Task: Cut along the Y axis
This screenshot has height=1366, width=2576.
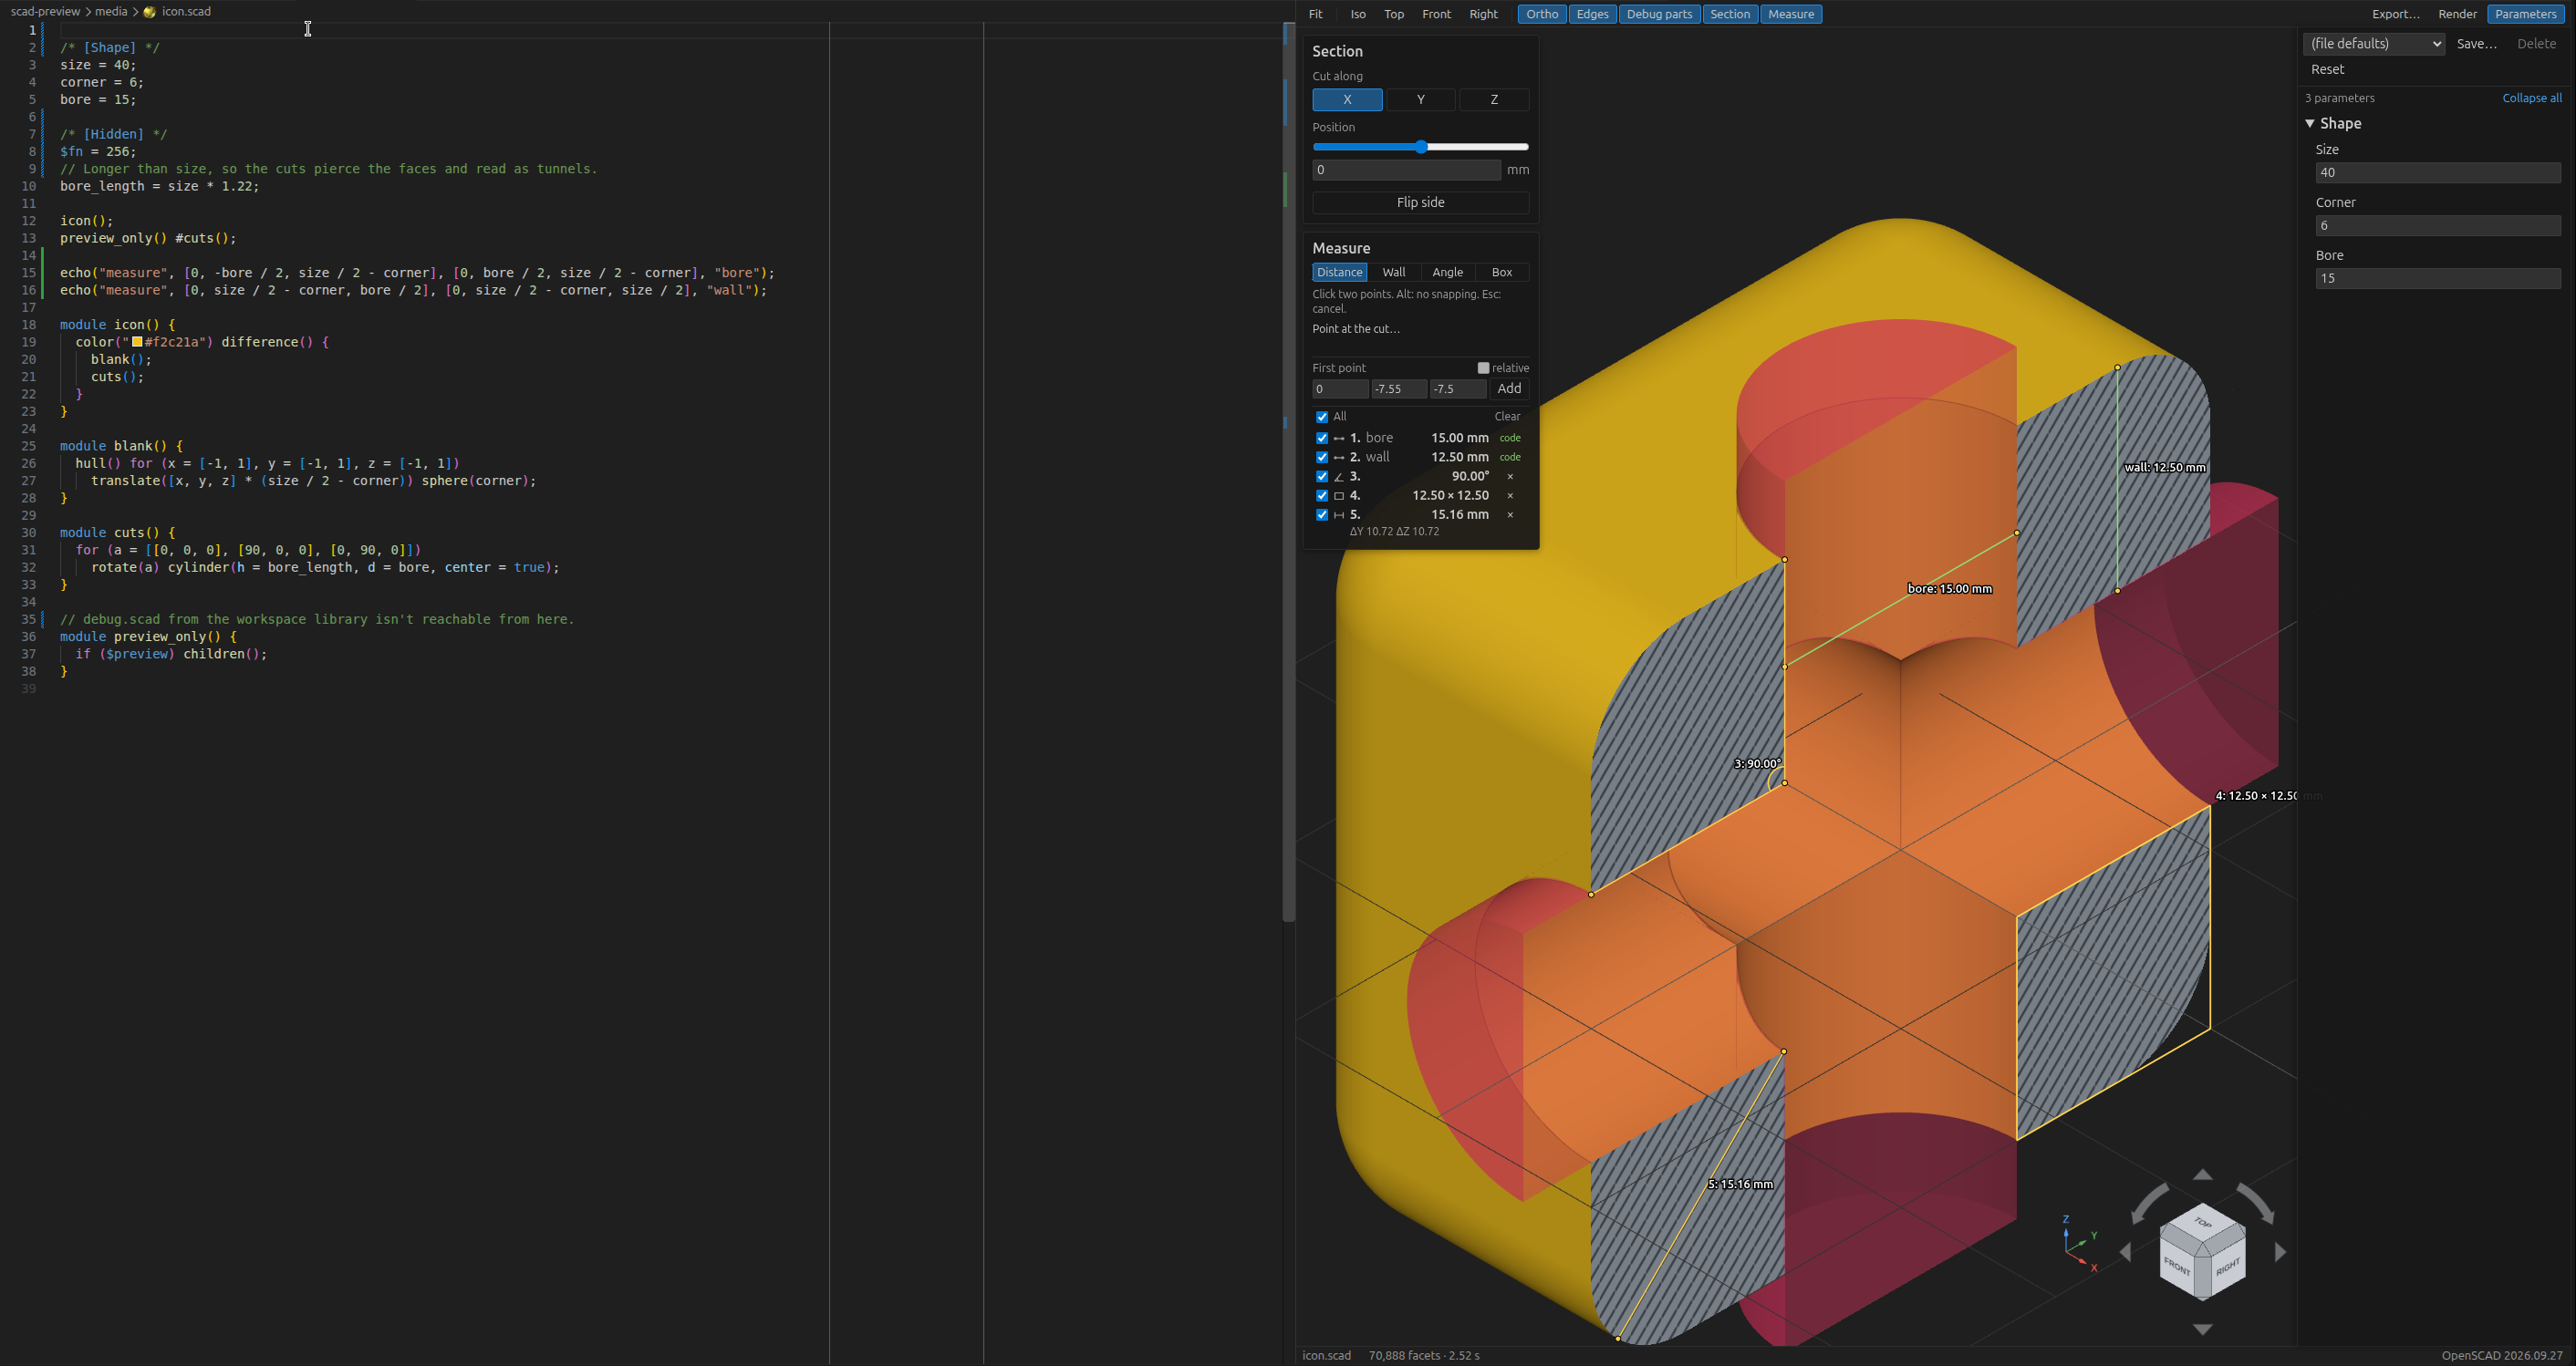Action: pyautogui.click(x=1421, y=100)
